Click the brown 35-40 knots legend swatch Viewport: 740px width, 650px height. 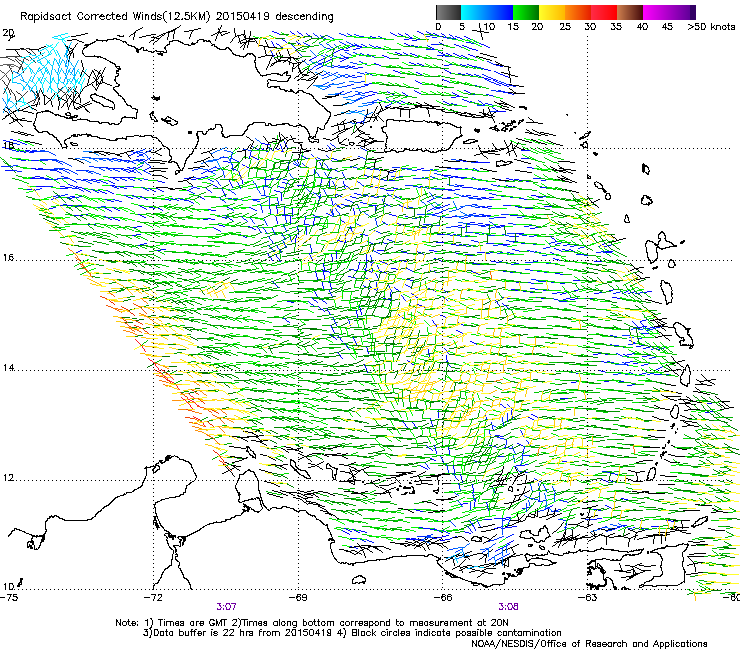[630, 12]
